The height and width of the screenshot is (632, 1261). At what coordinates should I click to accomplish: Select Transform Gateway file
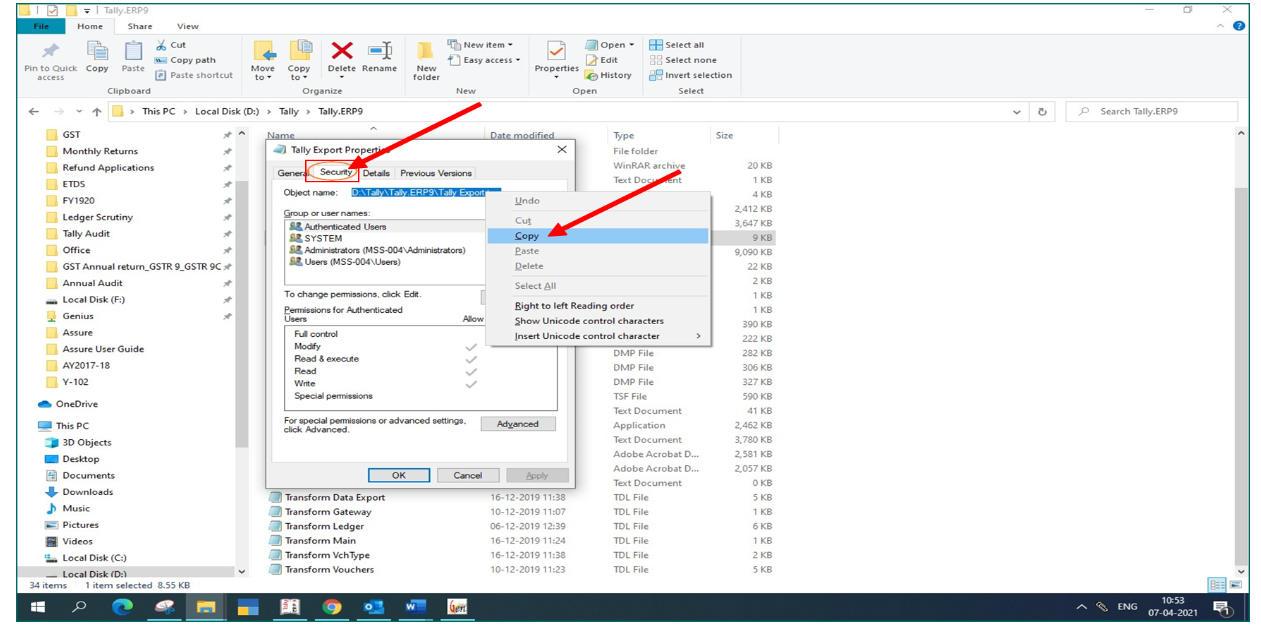click(327, 512)
